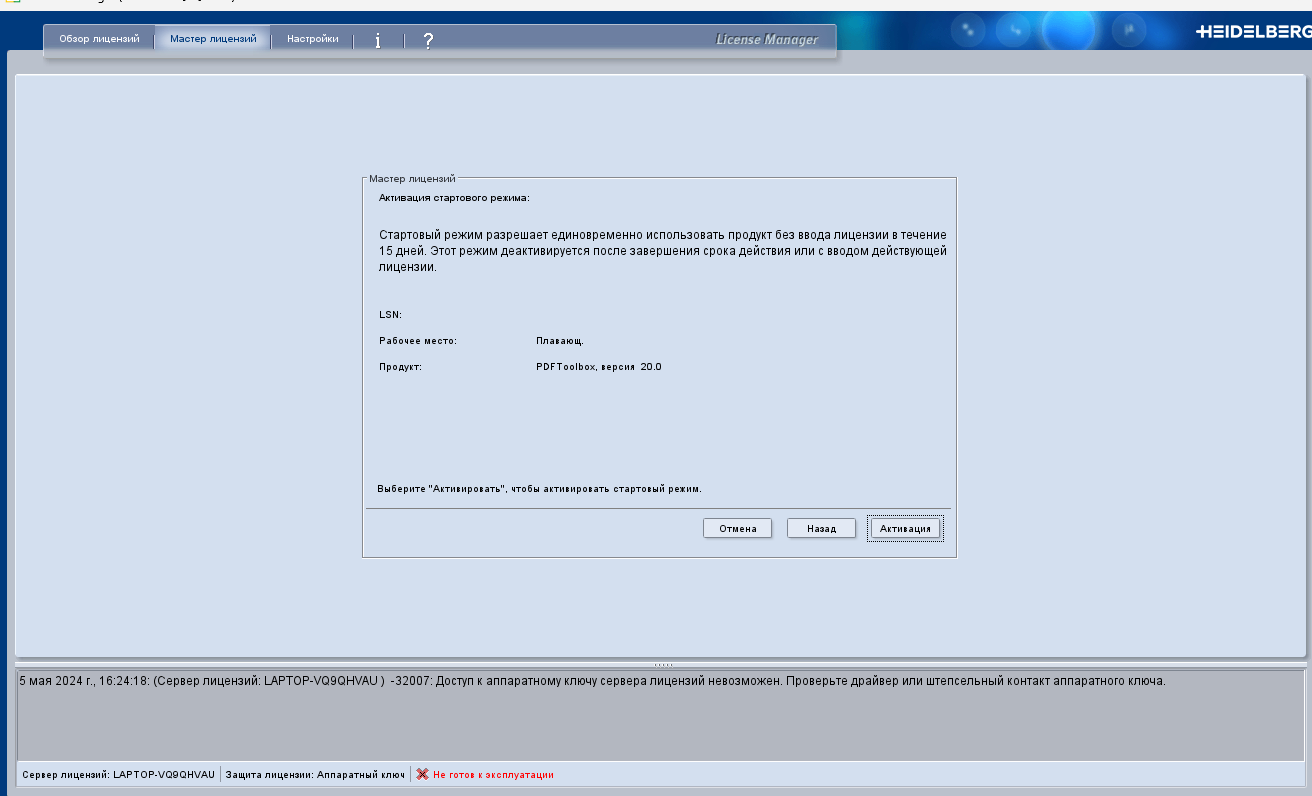The height and width of the screenshot is (796, 1312).
Task: Click the PDFToolbox, версия 20.0 product value
Action: point(598,367)
